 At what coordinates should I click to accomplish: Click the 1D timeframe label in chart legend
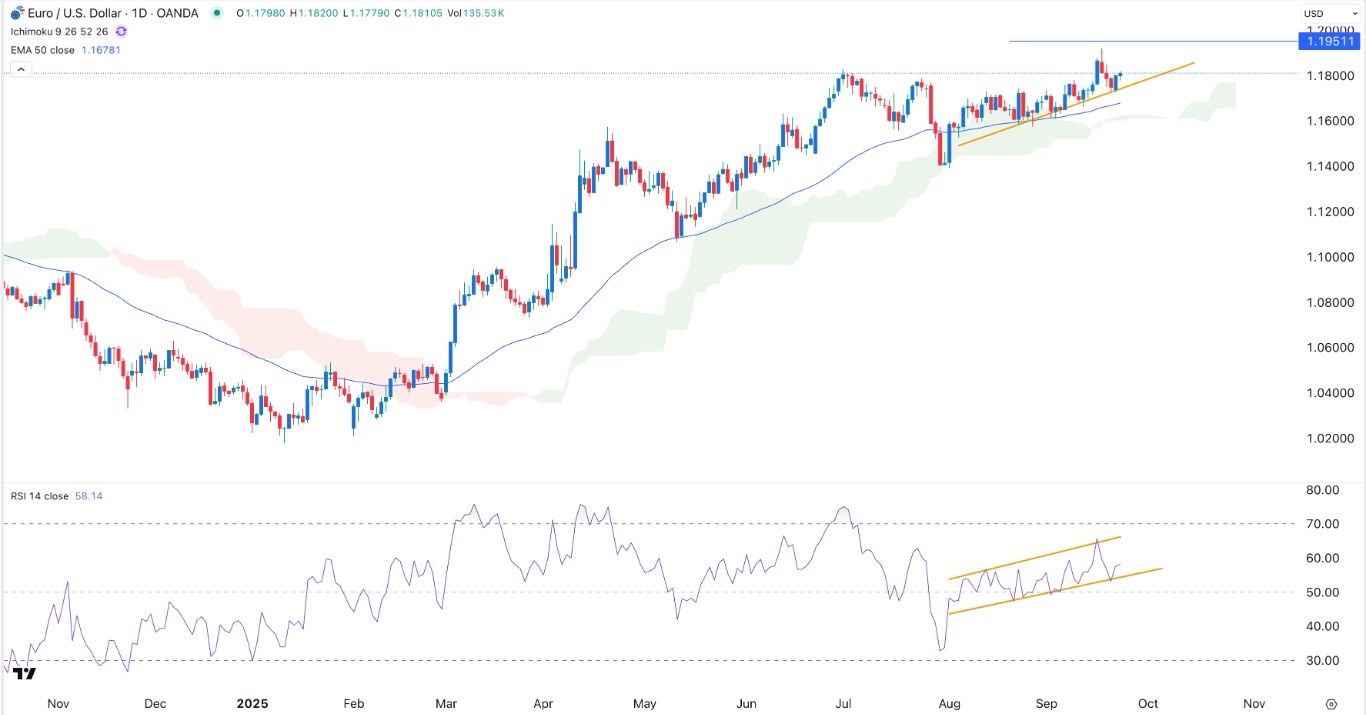coord(139,12)
